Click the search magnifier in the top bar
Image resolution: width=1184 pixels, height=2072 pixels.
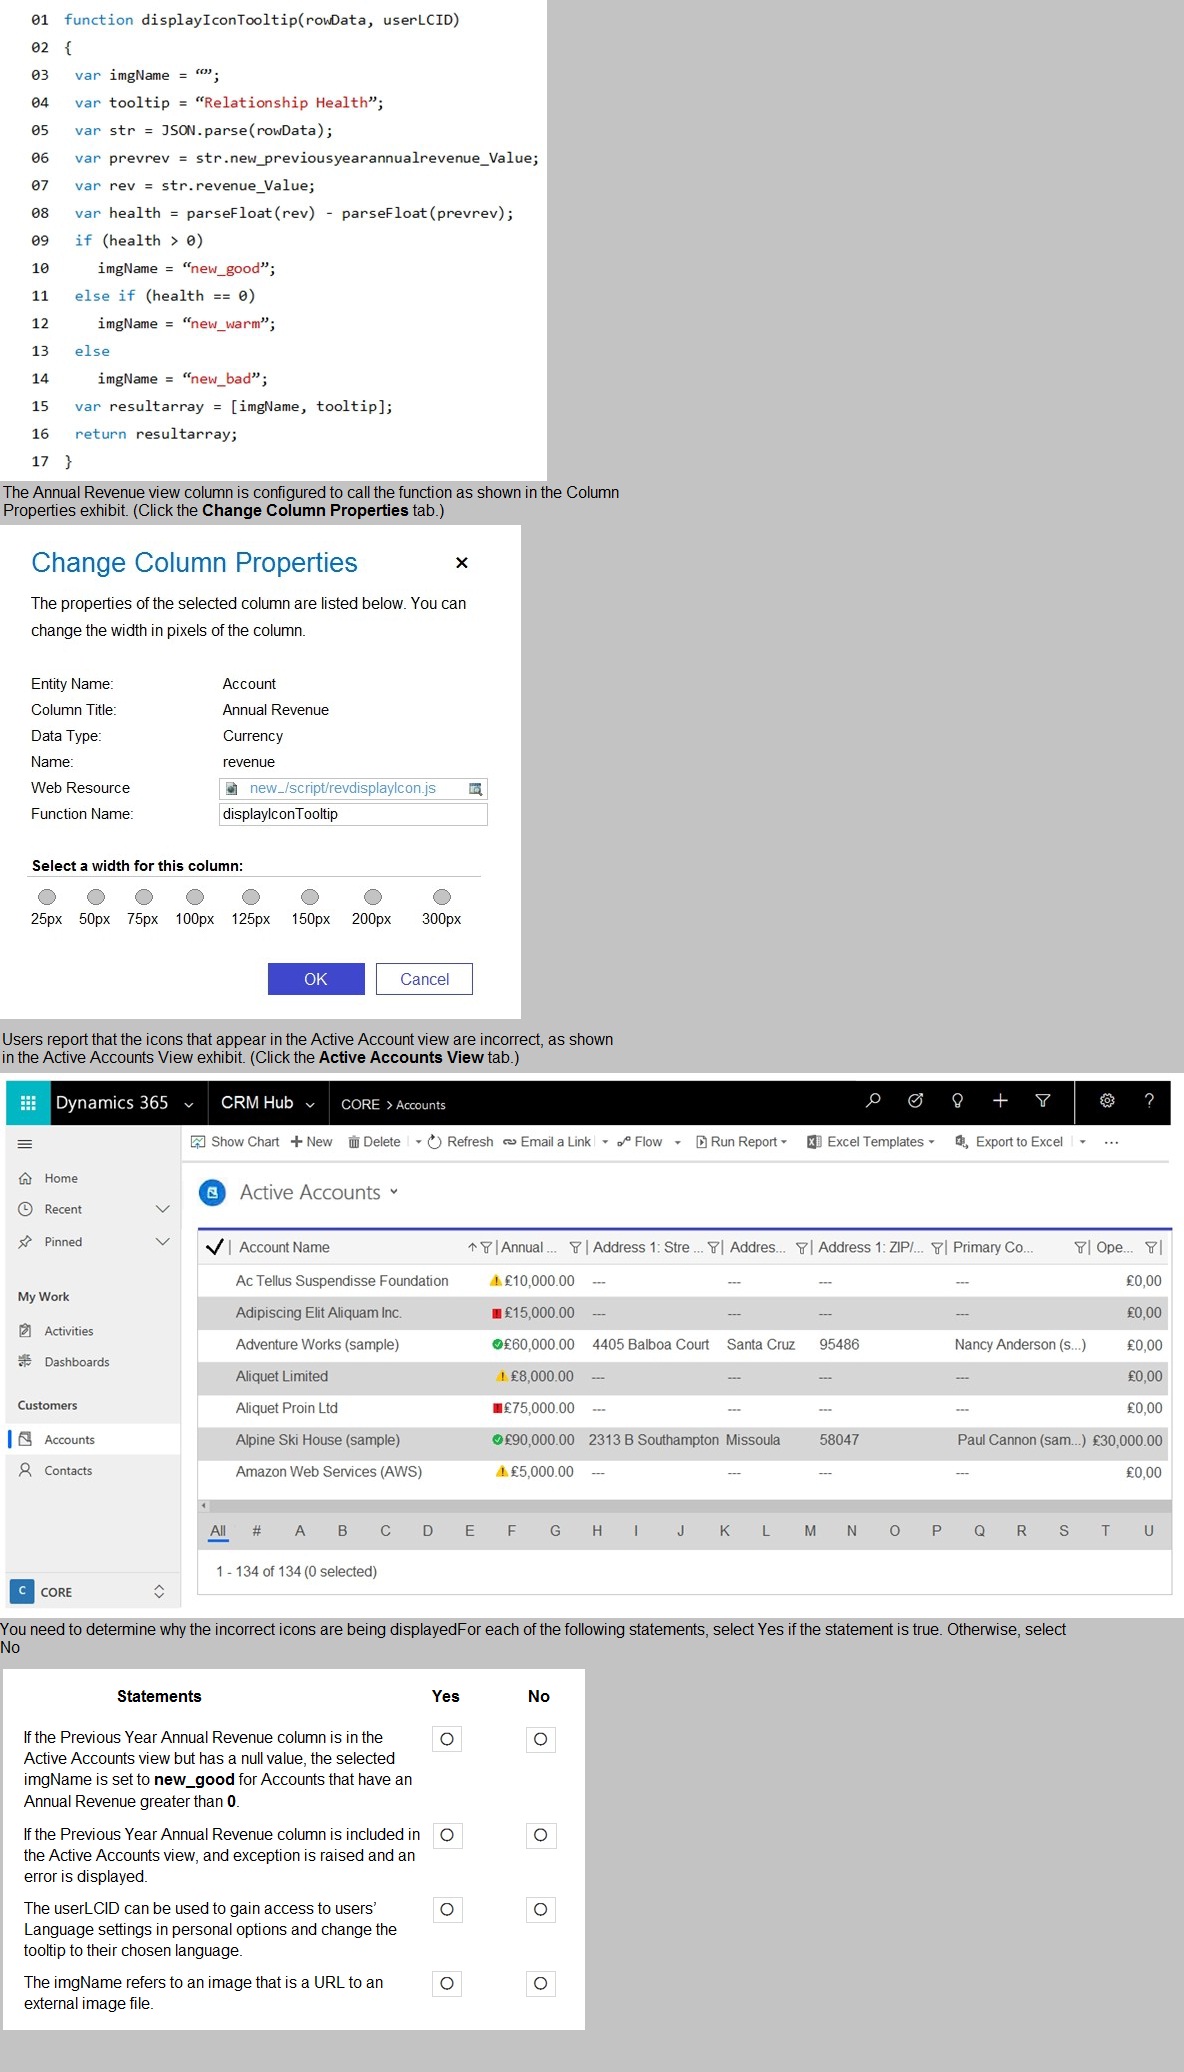873,1101
